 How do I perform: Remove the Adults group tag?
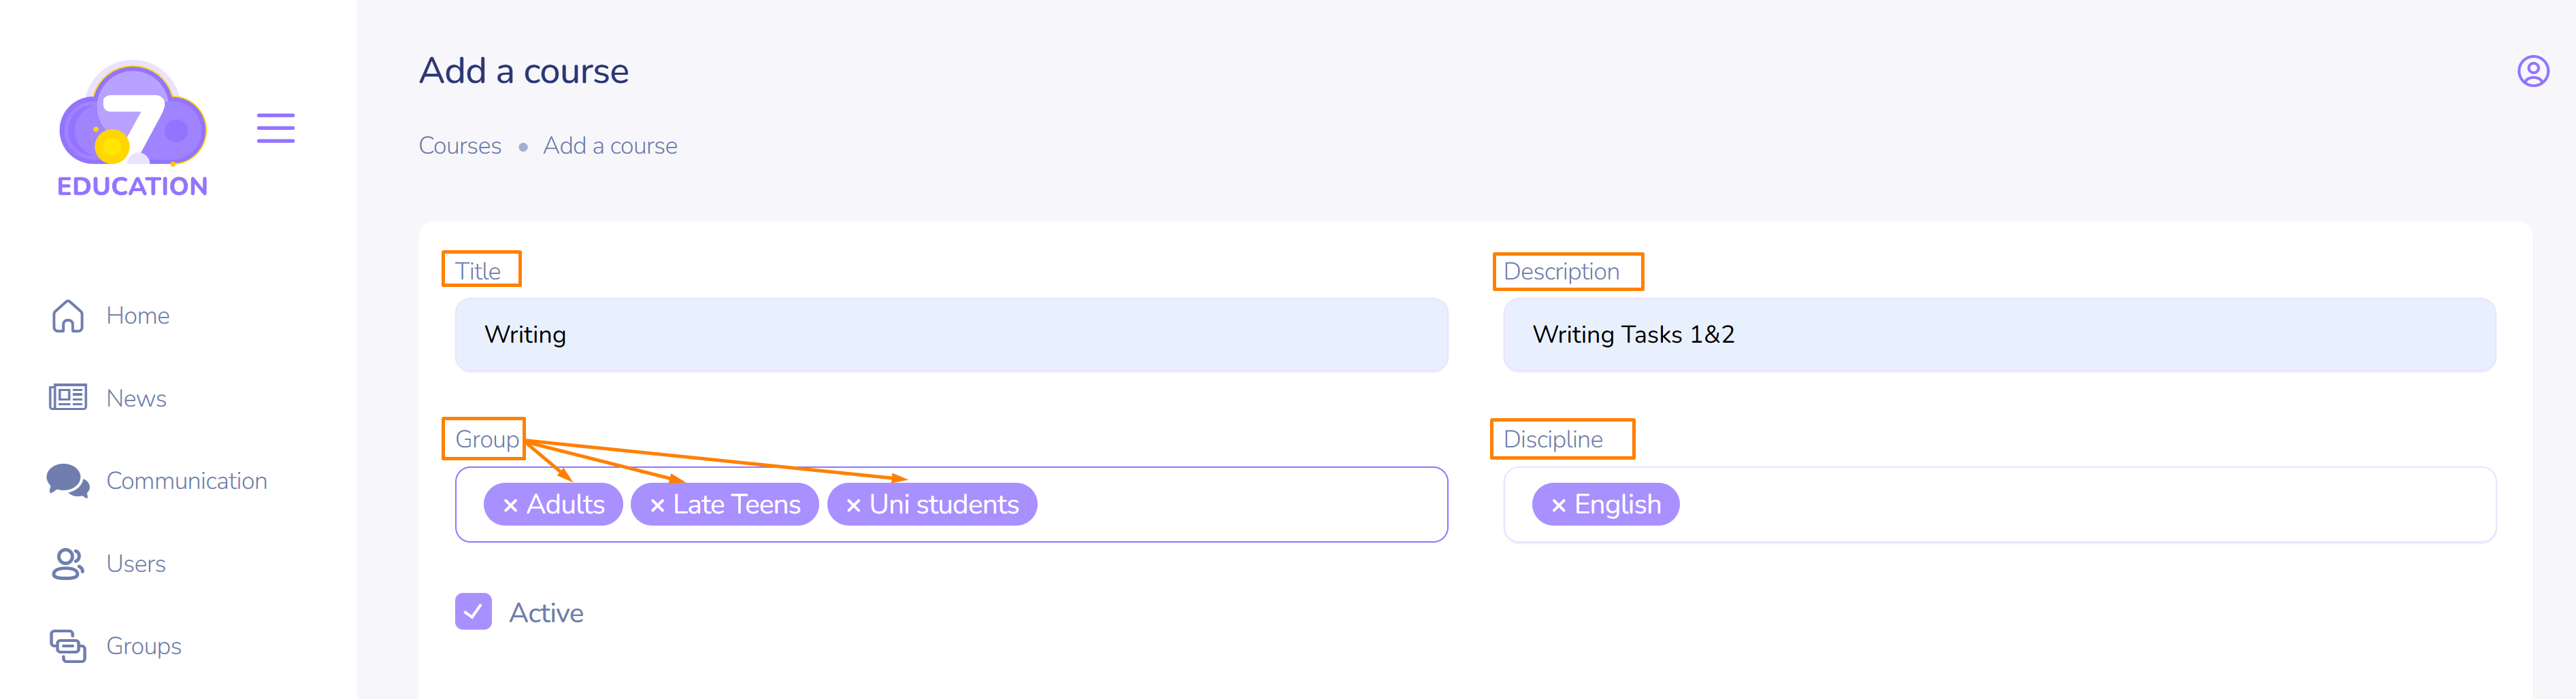[510, 506]
